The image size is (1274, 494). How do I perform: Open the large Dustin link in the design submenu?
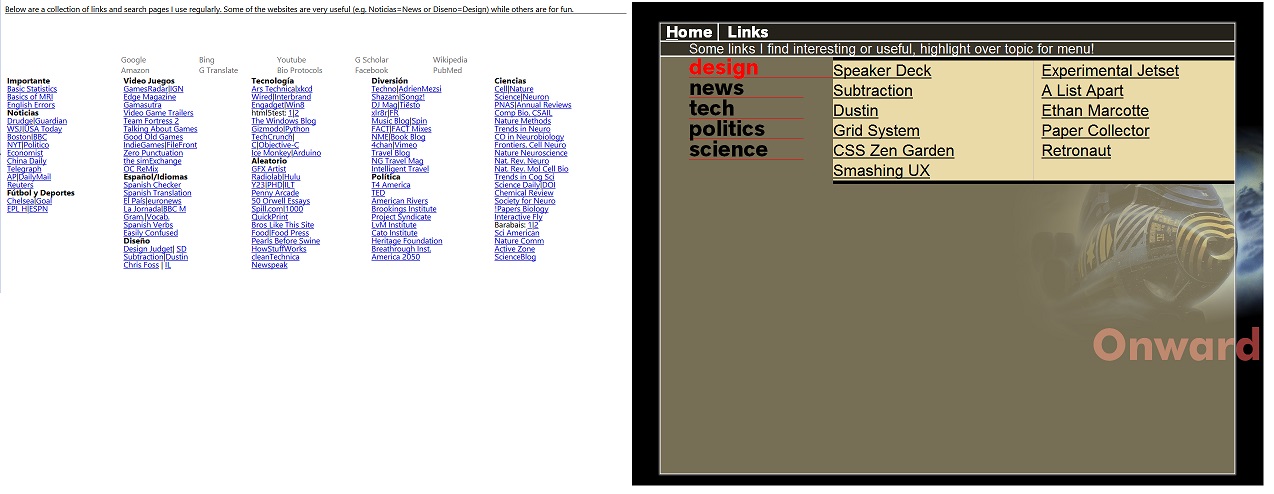coord(856,111)
